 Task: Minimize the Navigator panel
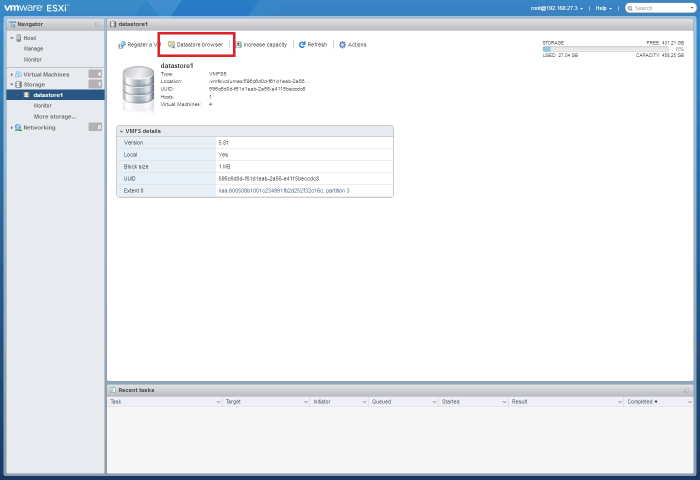(x=97, y=25)
